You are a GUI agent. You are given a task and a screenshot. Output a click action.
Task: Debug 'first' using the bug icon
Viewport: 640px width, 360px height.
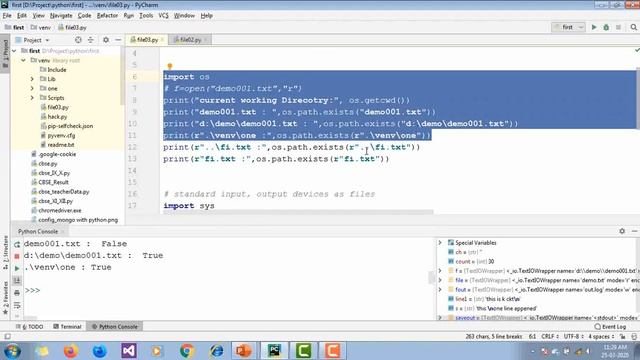(x=606, y=27)
